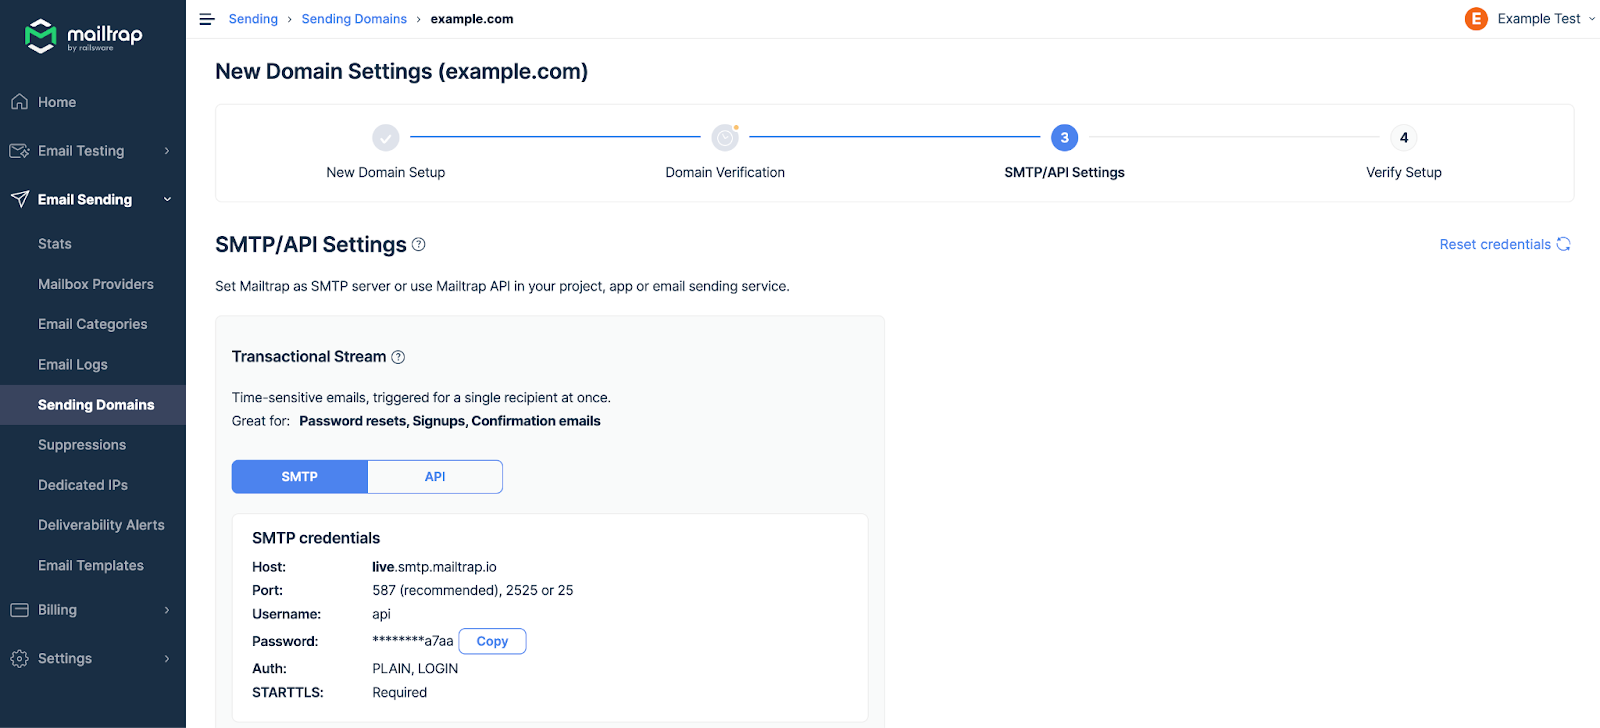
Task: Open Email Categories in the sidebar
Action: pos(92,324)
